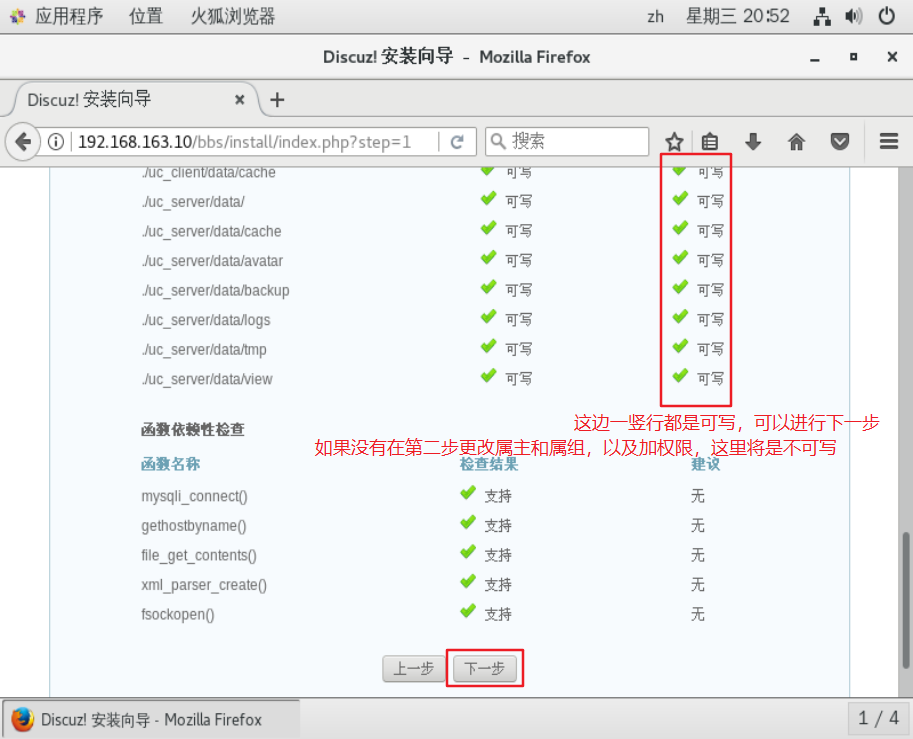
Task: Click the gethostbyname() function name
Action: coord(194,526)
